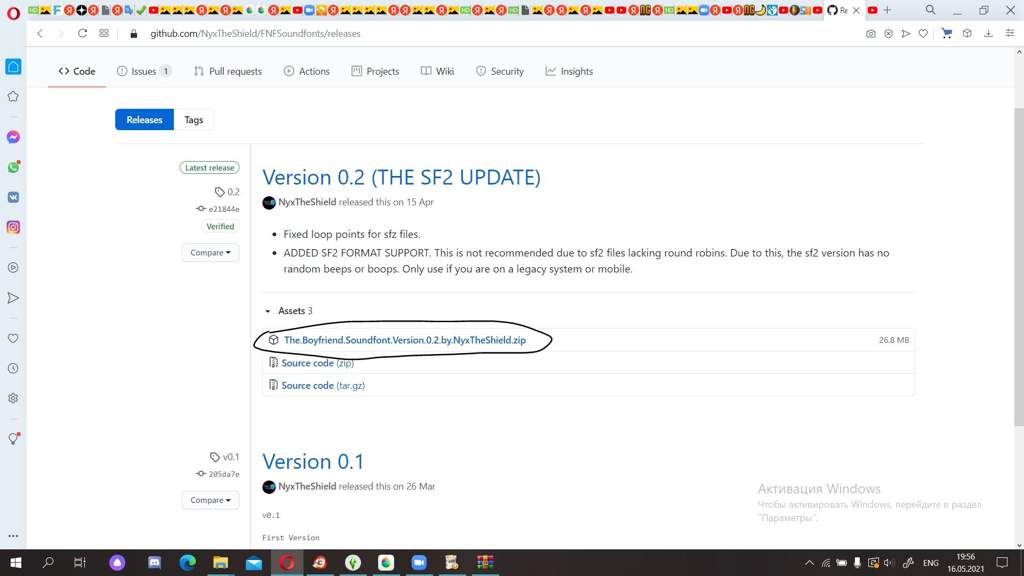The image size is (1024, 576).
Task: Open the Actions tab
Action: [307, 71]
